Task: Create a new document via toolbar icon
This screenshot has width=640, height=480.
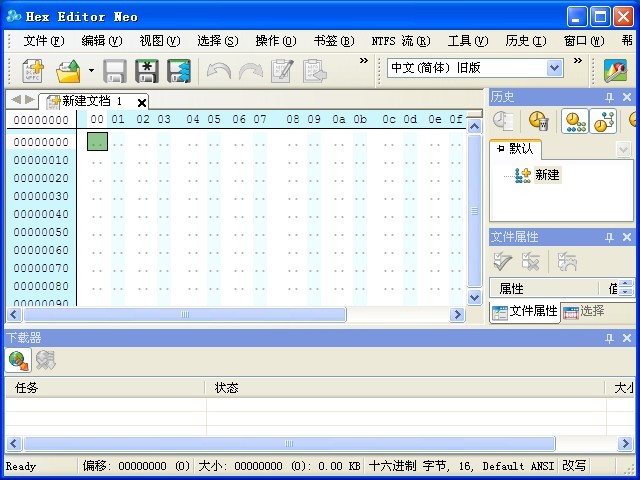Action: [x=33, y=71]
